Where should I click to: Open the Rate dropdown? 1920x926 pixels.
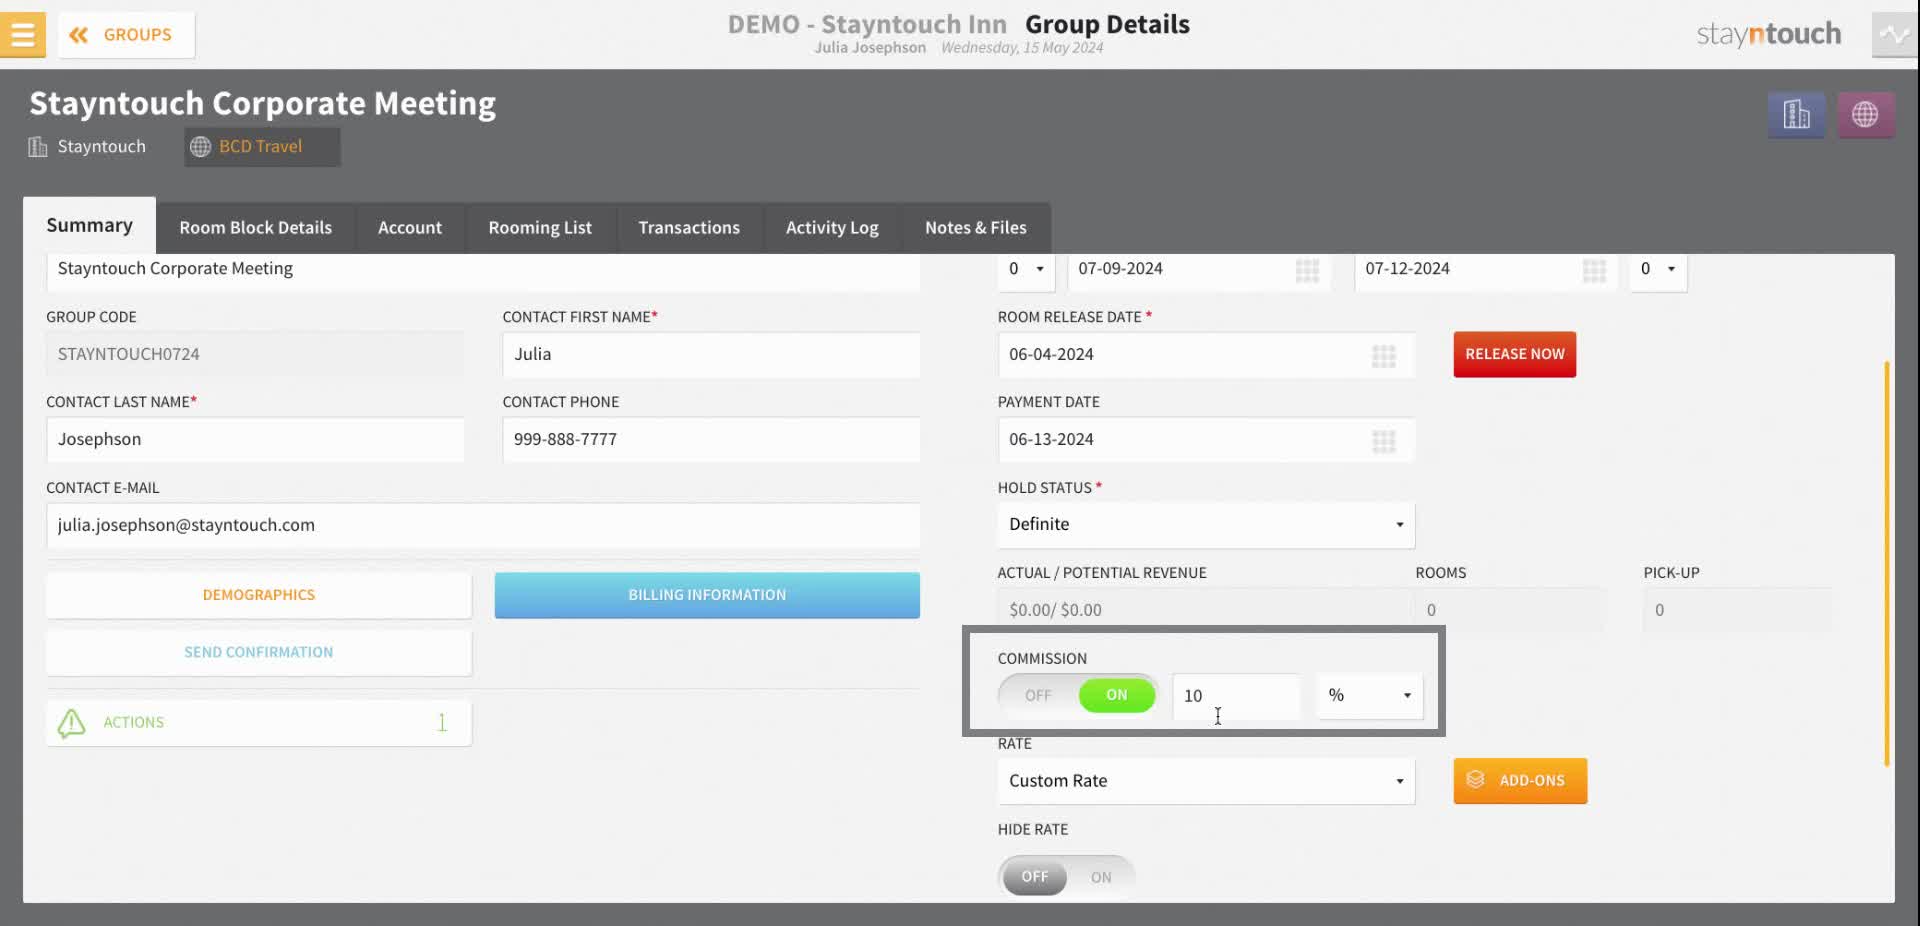click(x=1206, y=782)
